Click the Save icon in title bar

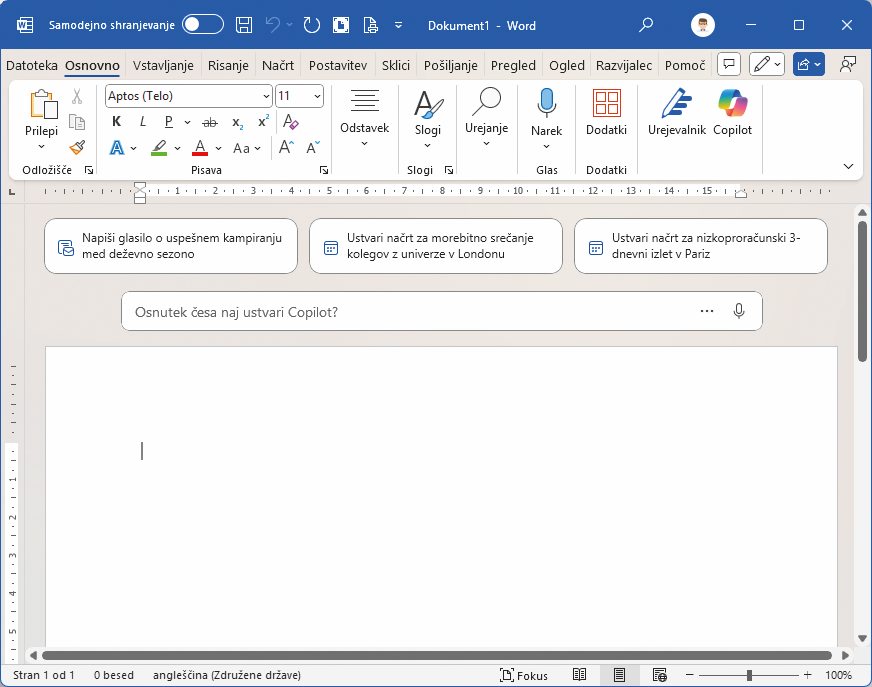point(244,25)
